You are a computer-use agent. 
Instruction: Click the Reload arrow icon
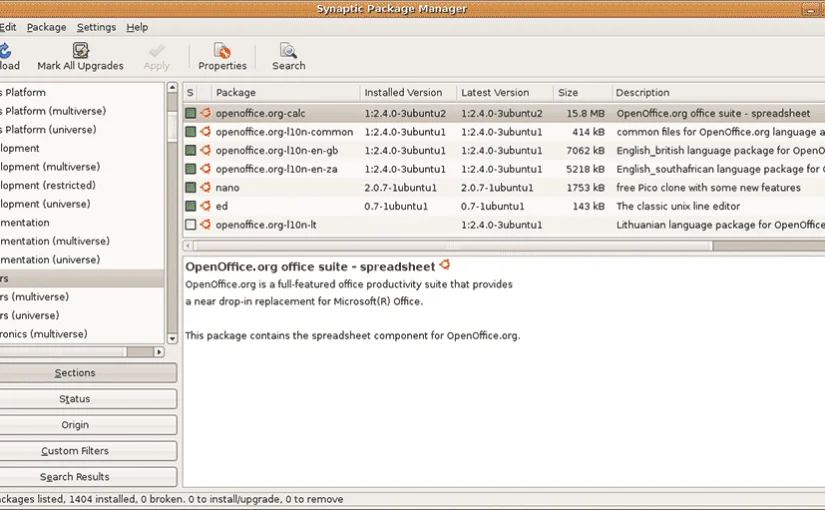pyautogui.click(x=5, y=51)
